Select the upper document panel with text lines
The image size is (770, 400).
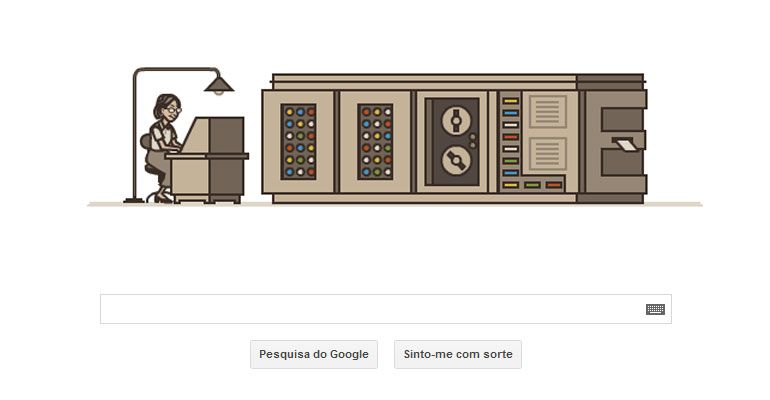pyautogui.click(x=548, y=111)
